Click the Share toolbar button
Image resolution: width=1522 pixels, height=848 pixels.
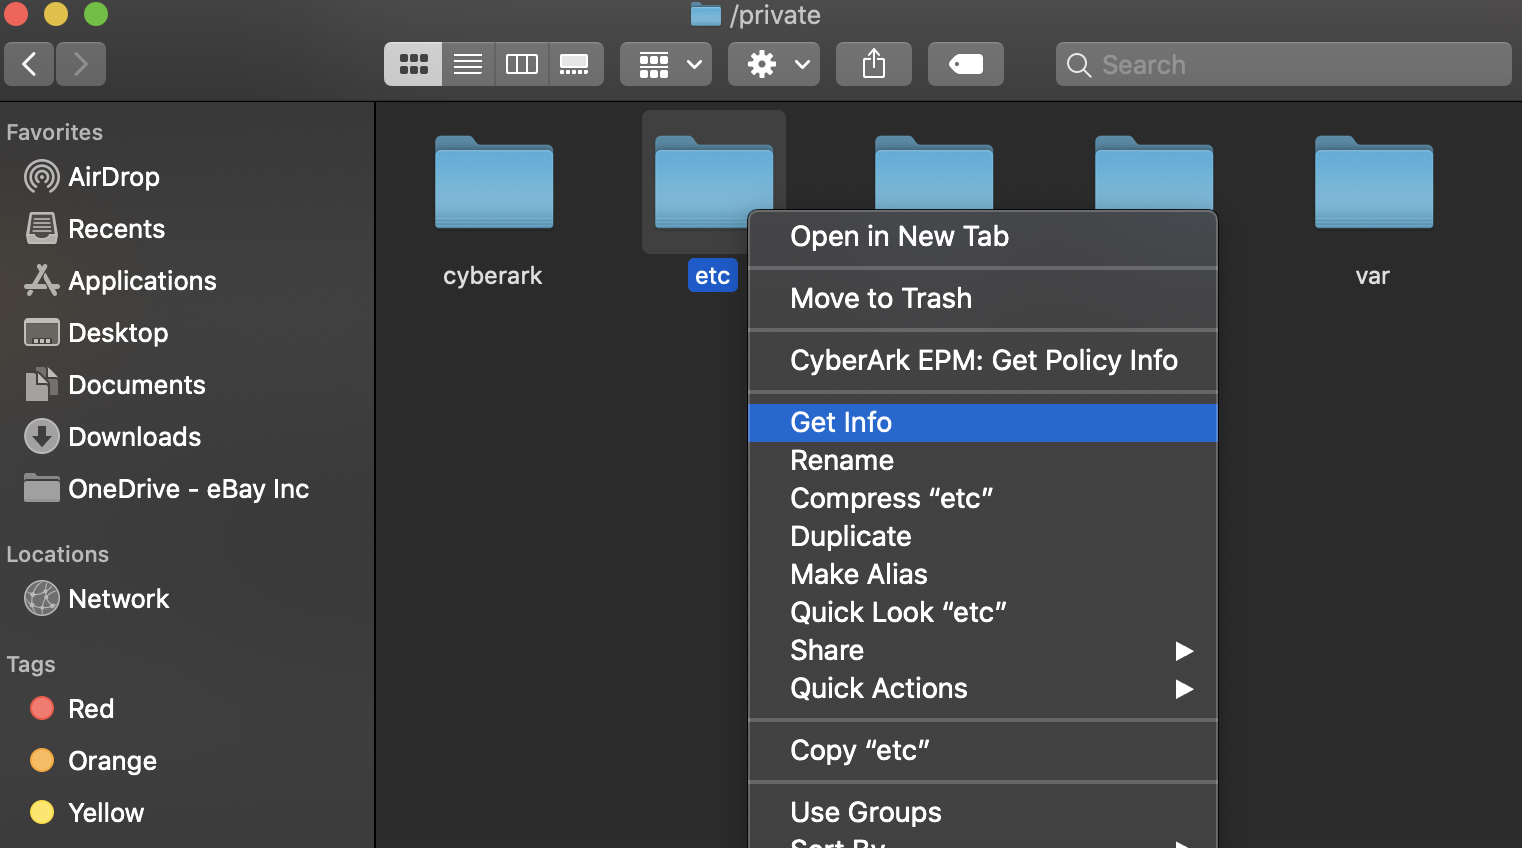tap(874, 64)
